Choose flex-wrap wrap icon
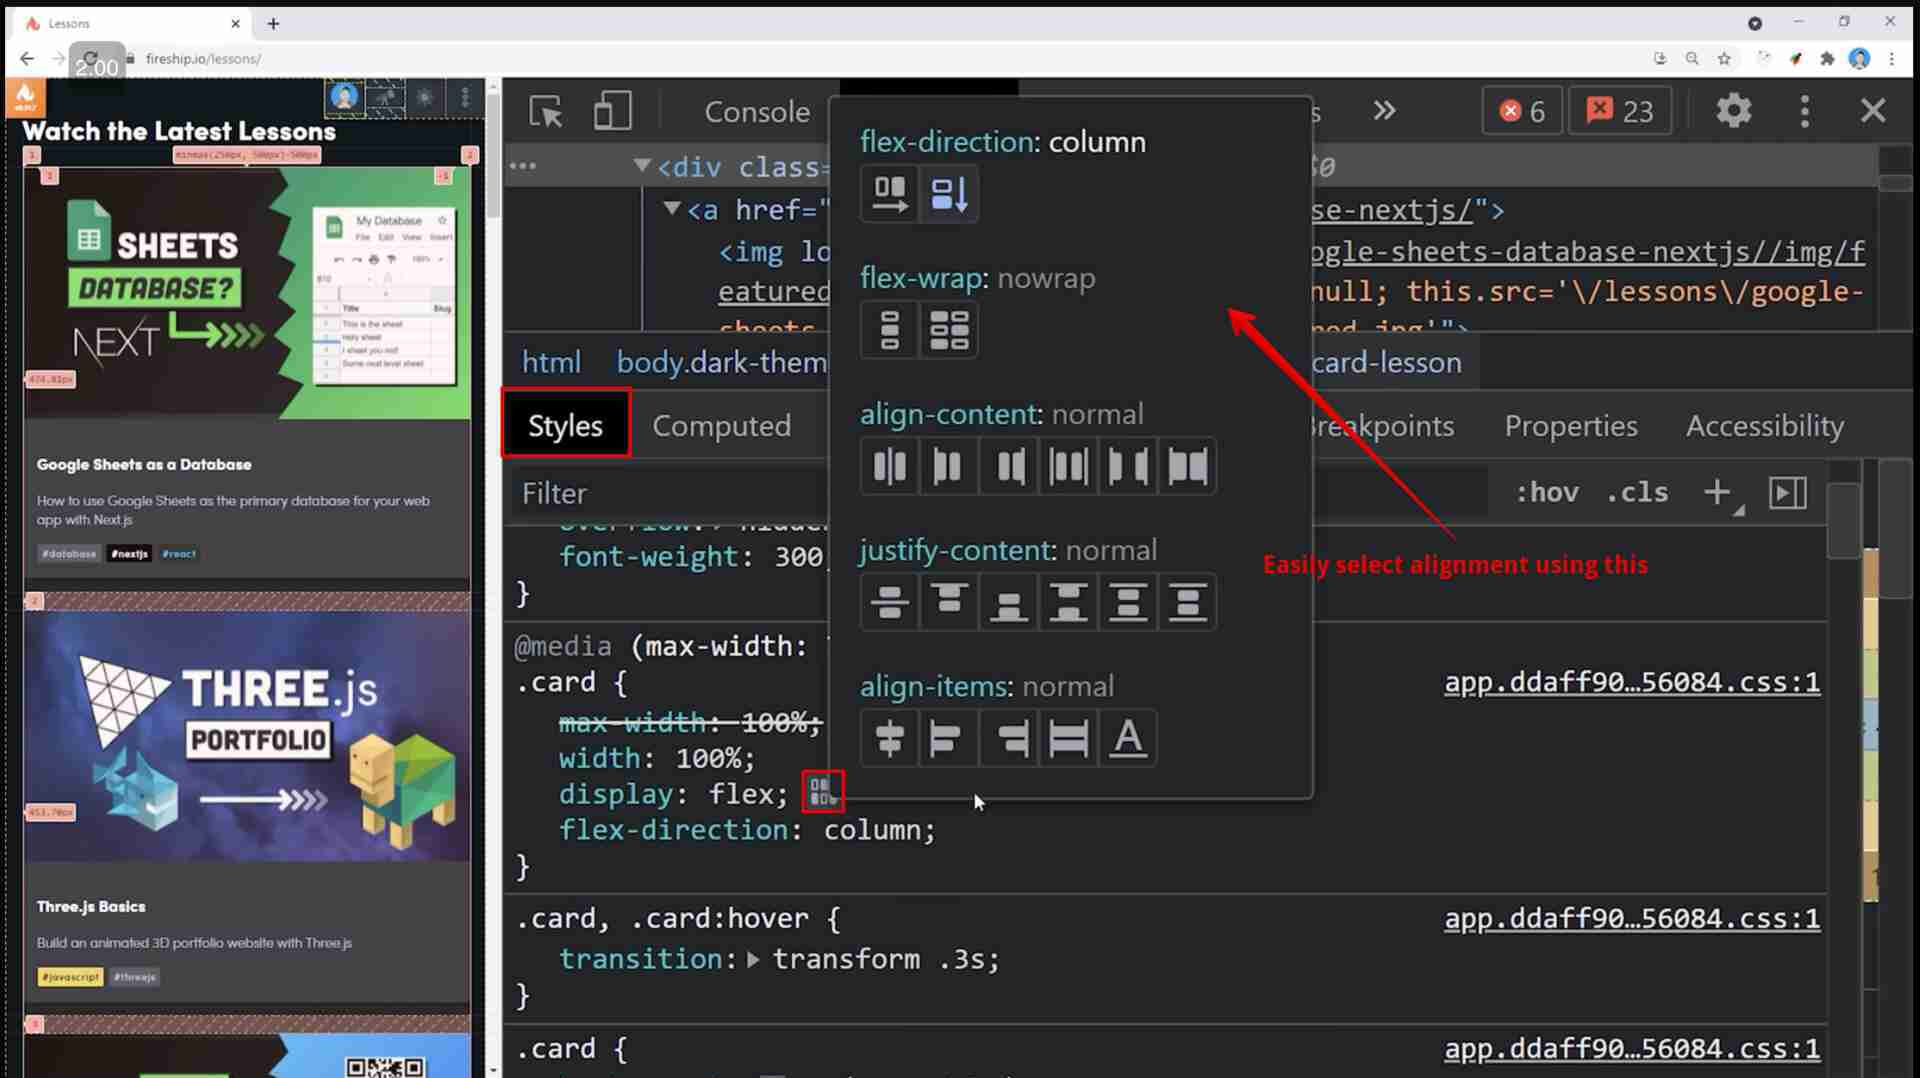The height and width of the screenshot is (1078, 1920). [x=948, y=330]
